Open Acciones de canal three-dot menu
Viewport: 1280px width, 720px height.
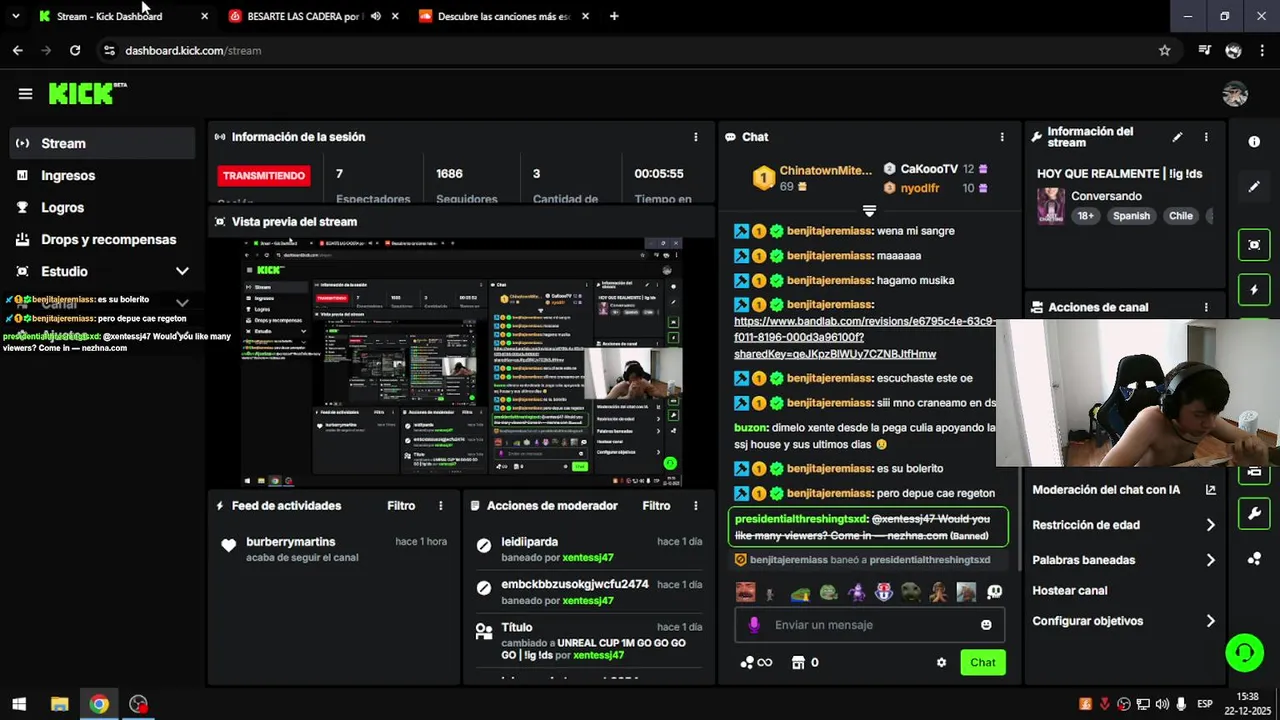coord(1206,308)
